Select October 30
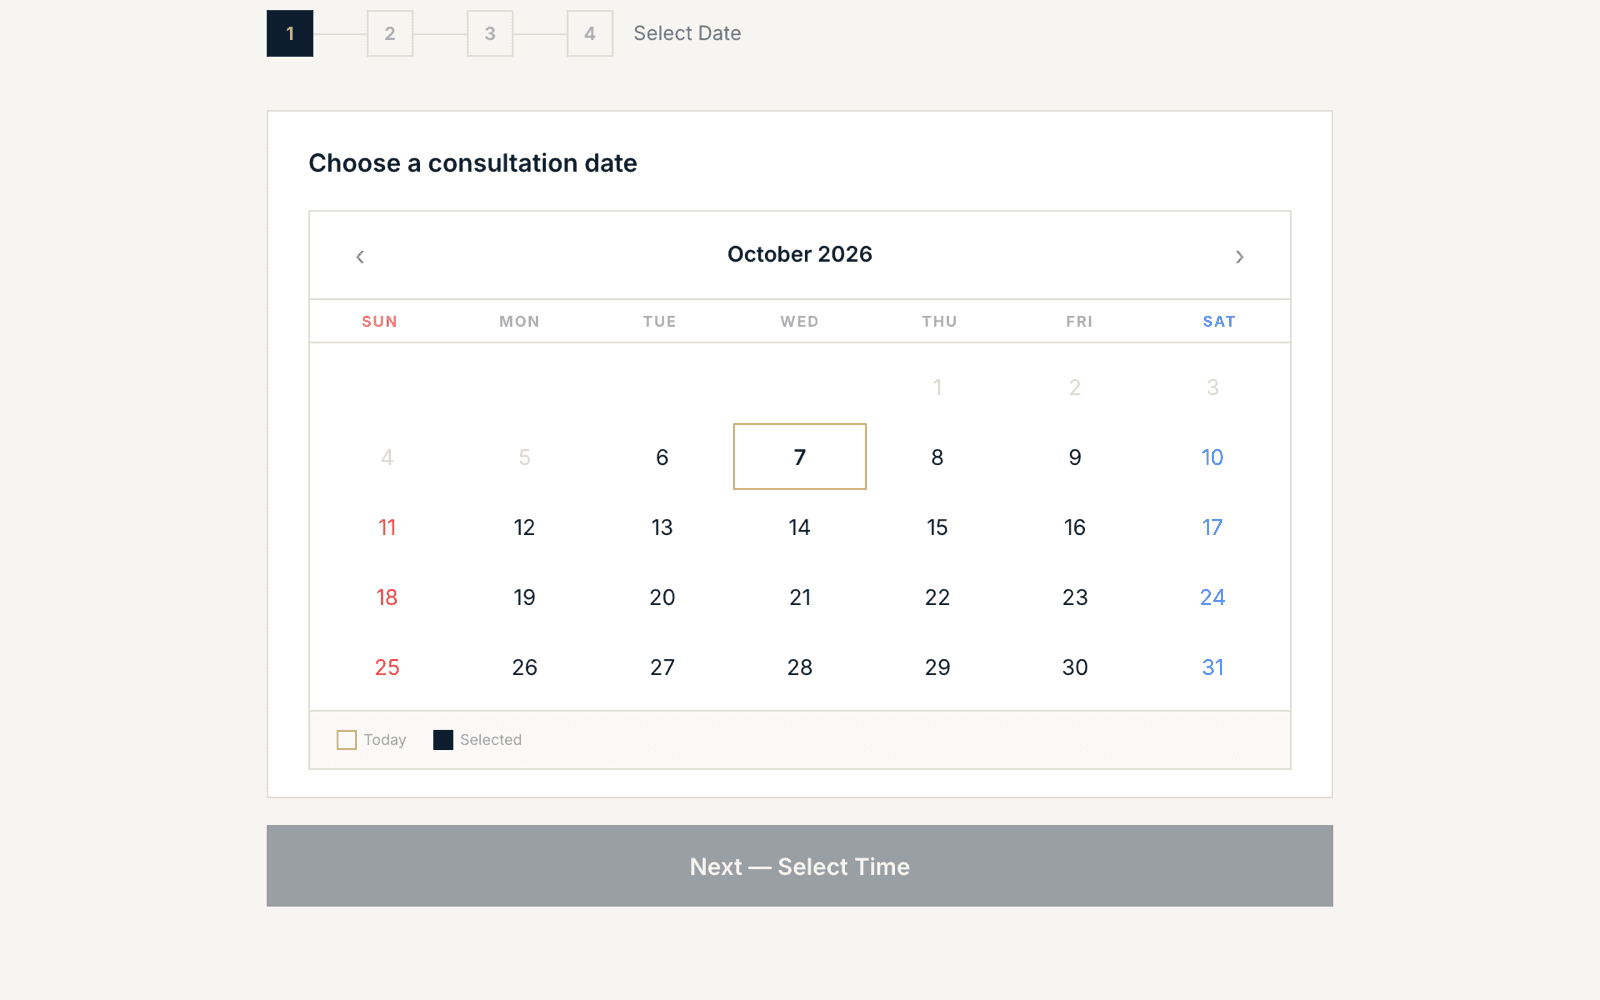 (1075, 667)
